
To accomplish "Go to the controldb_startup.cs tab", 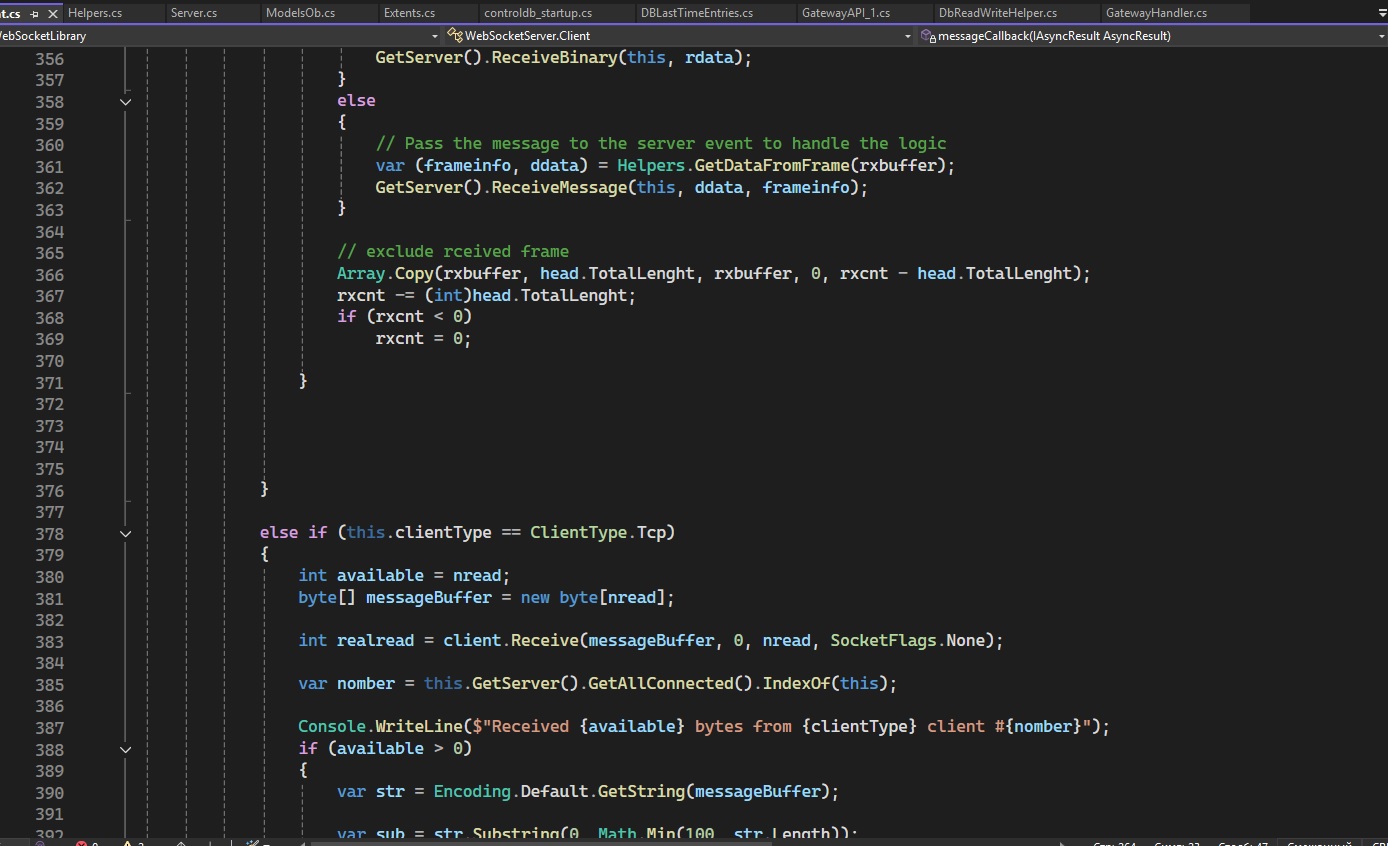I will [x=538, y=13].
